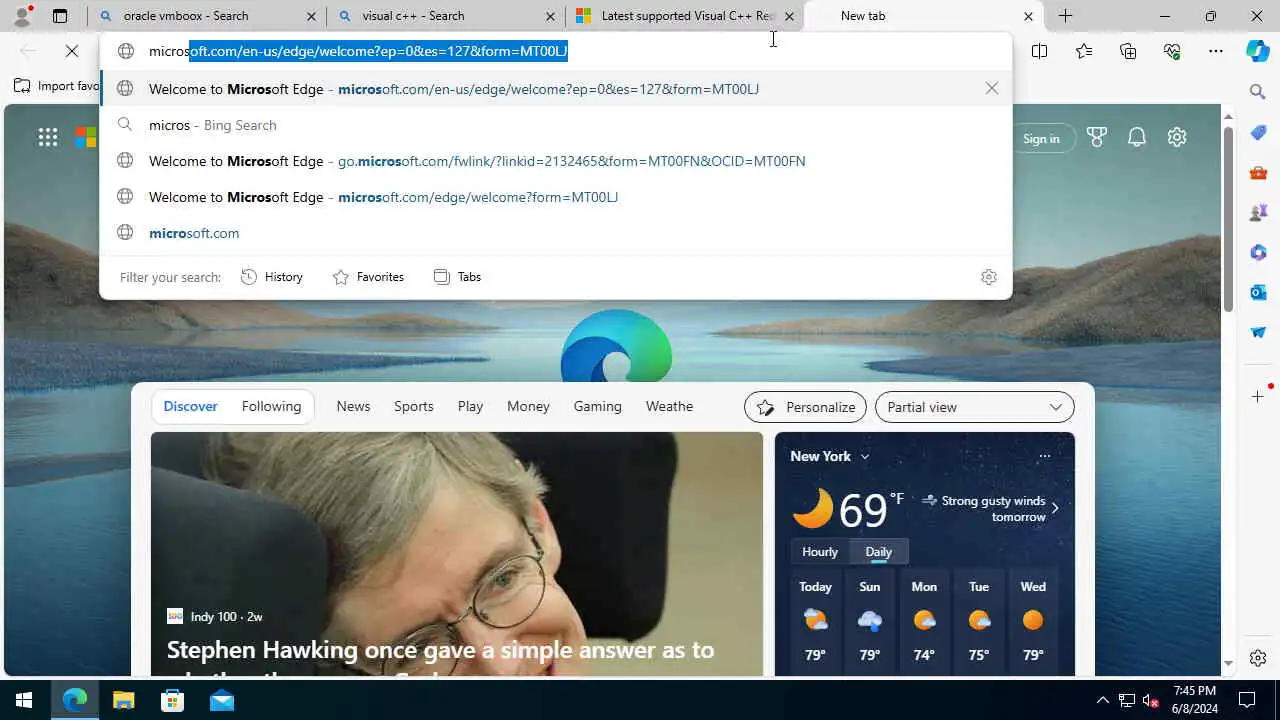Open File Explorer from the taskbar
This screenshot has height=720, width=1280.
click(x=123, y=700)
